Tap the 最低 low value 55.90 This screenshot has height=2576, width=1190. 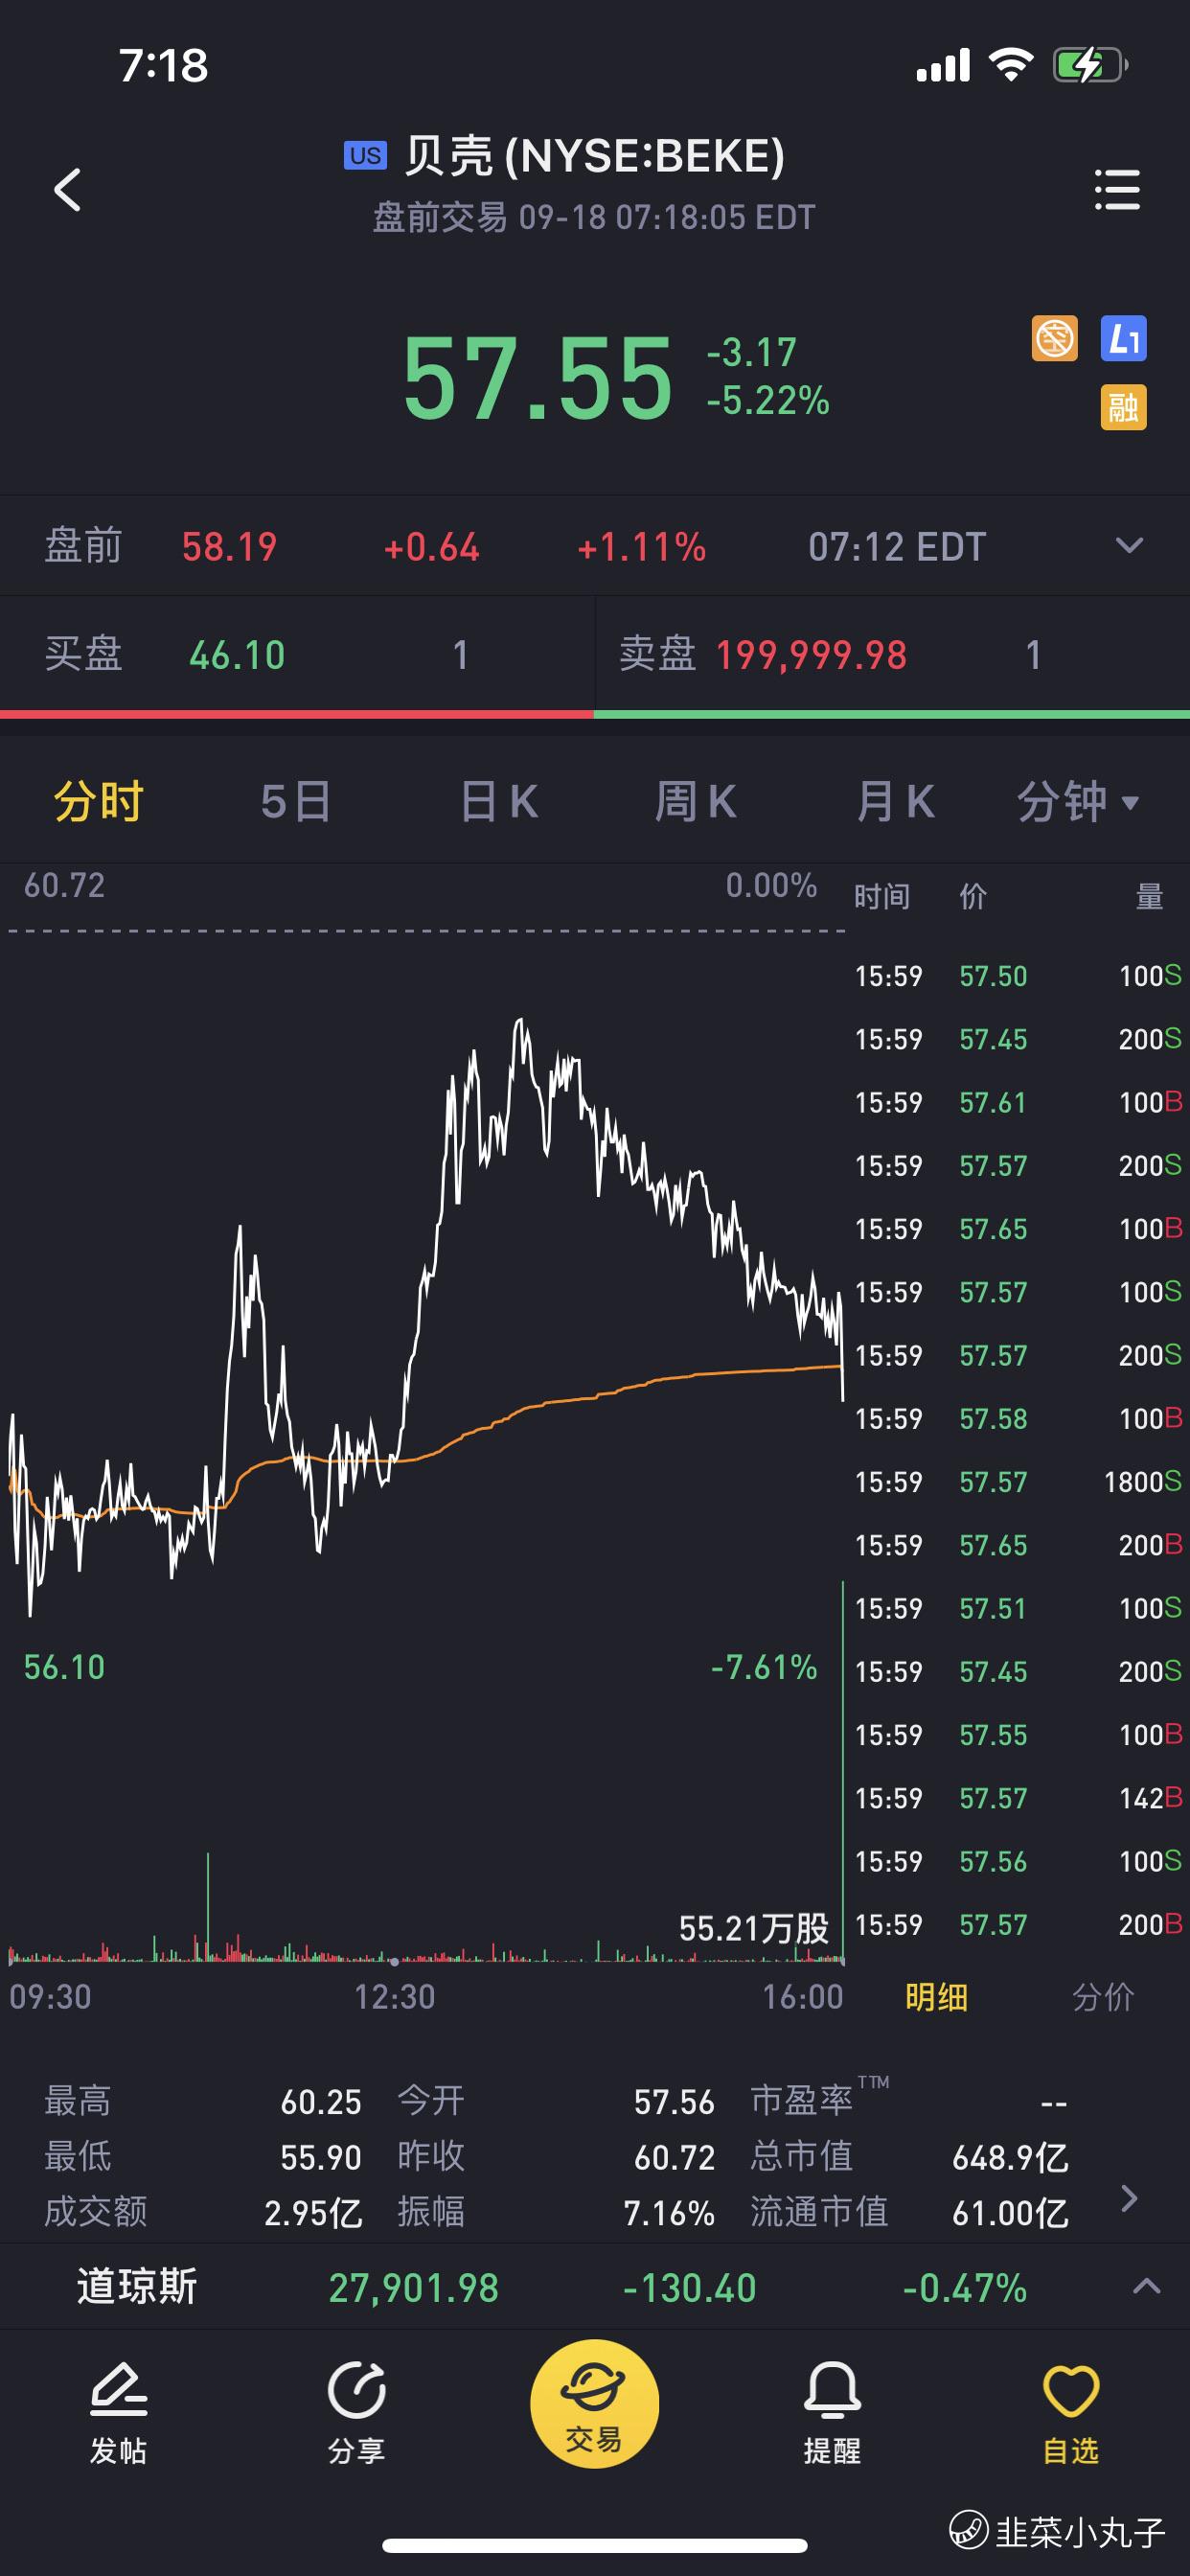point(320,2158)
